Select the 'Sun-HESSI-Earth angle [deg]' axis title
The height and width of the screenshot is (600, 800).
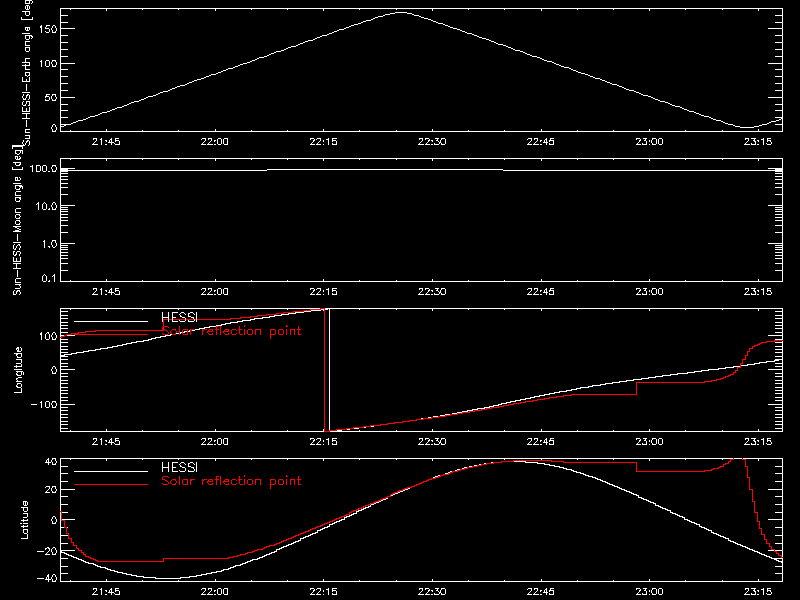[27, 72]
